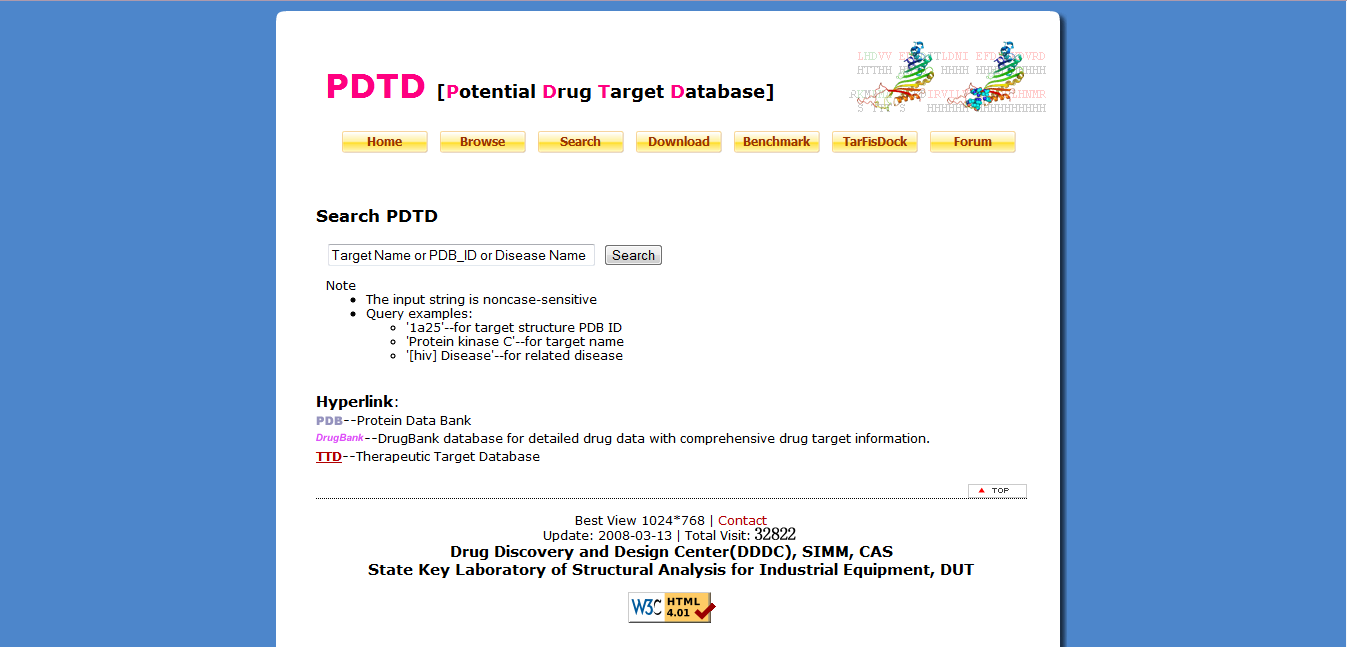This screenshot has height=647, width=1347.
Task: Open the TarFisDock page
Action: (874, 141)
